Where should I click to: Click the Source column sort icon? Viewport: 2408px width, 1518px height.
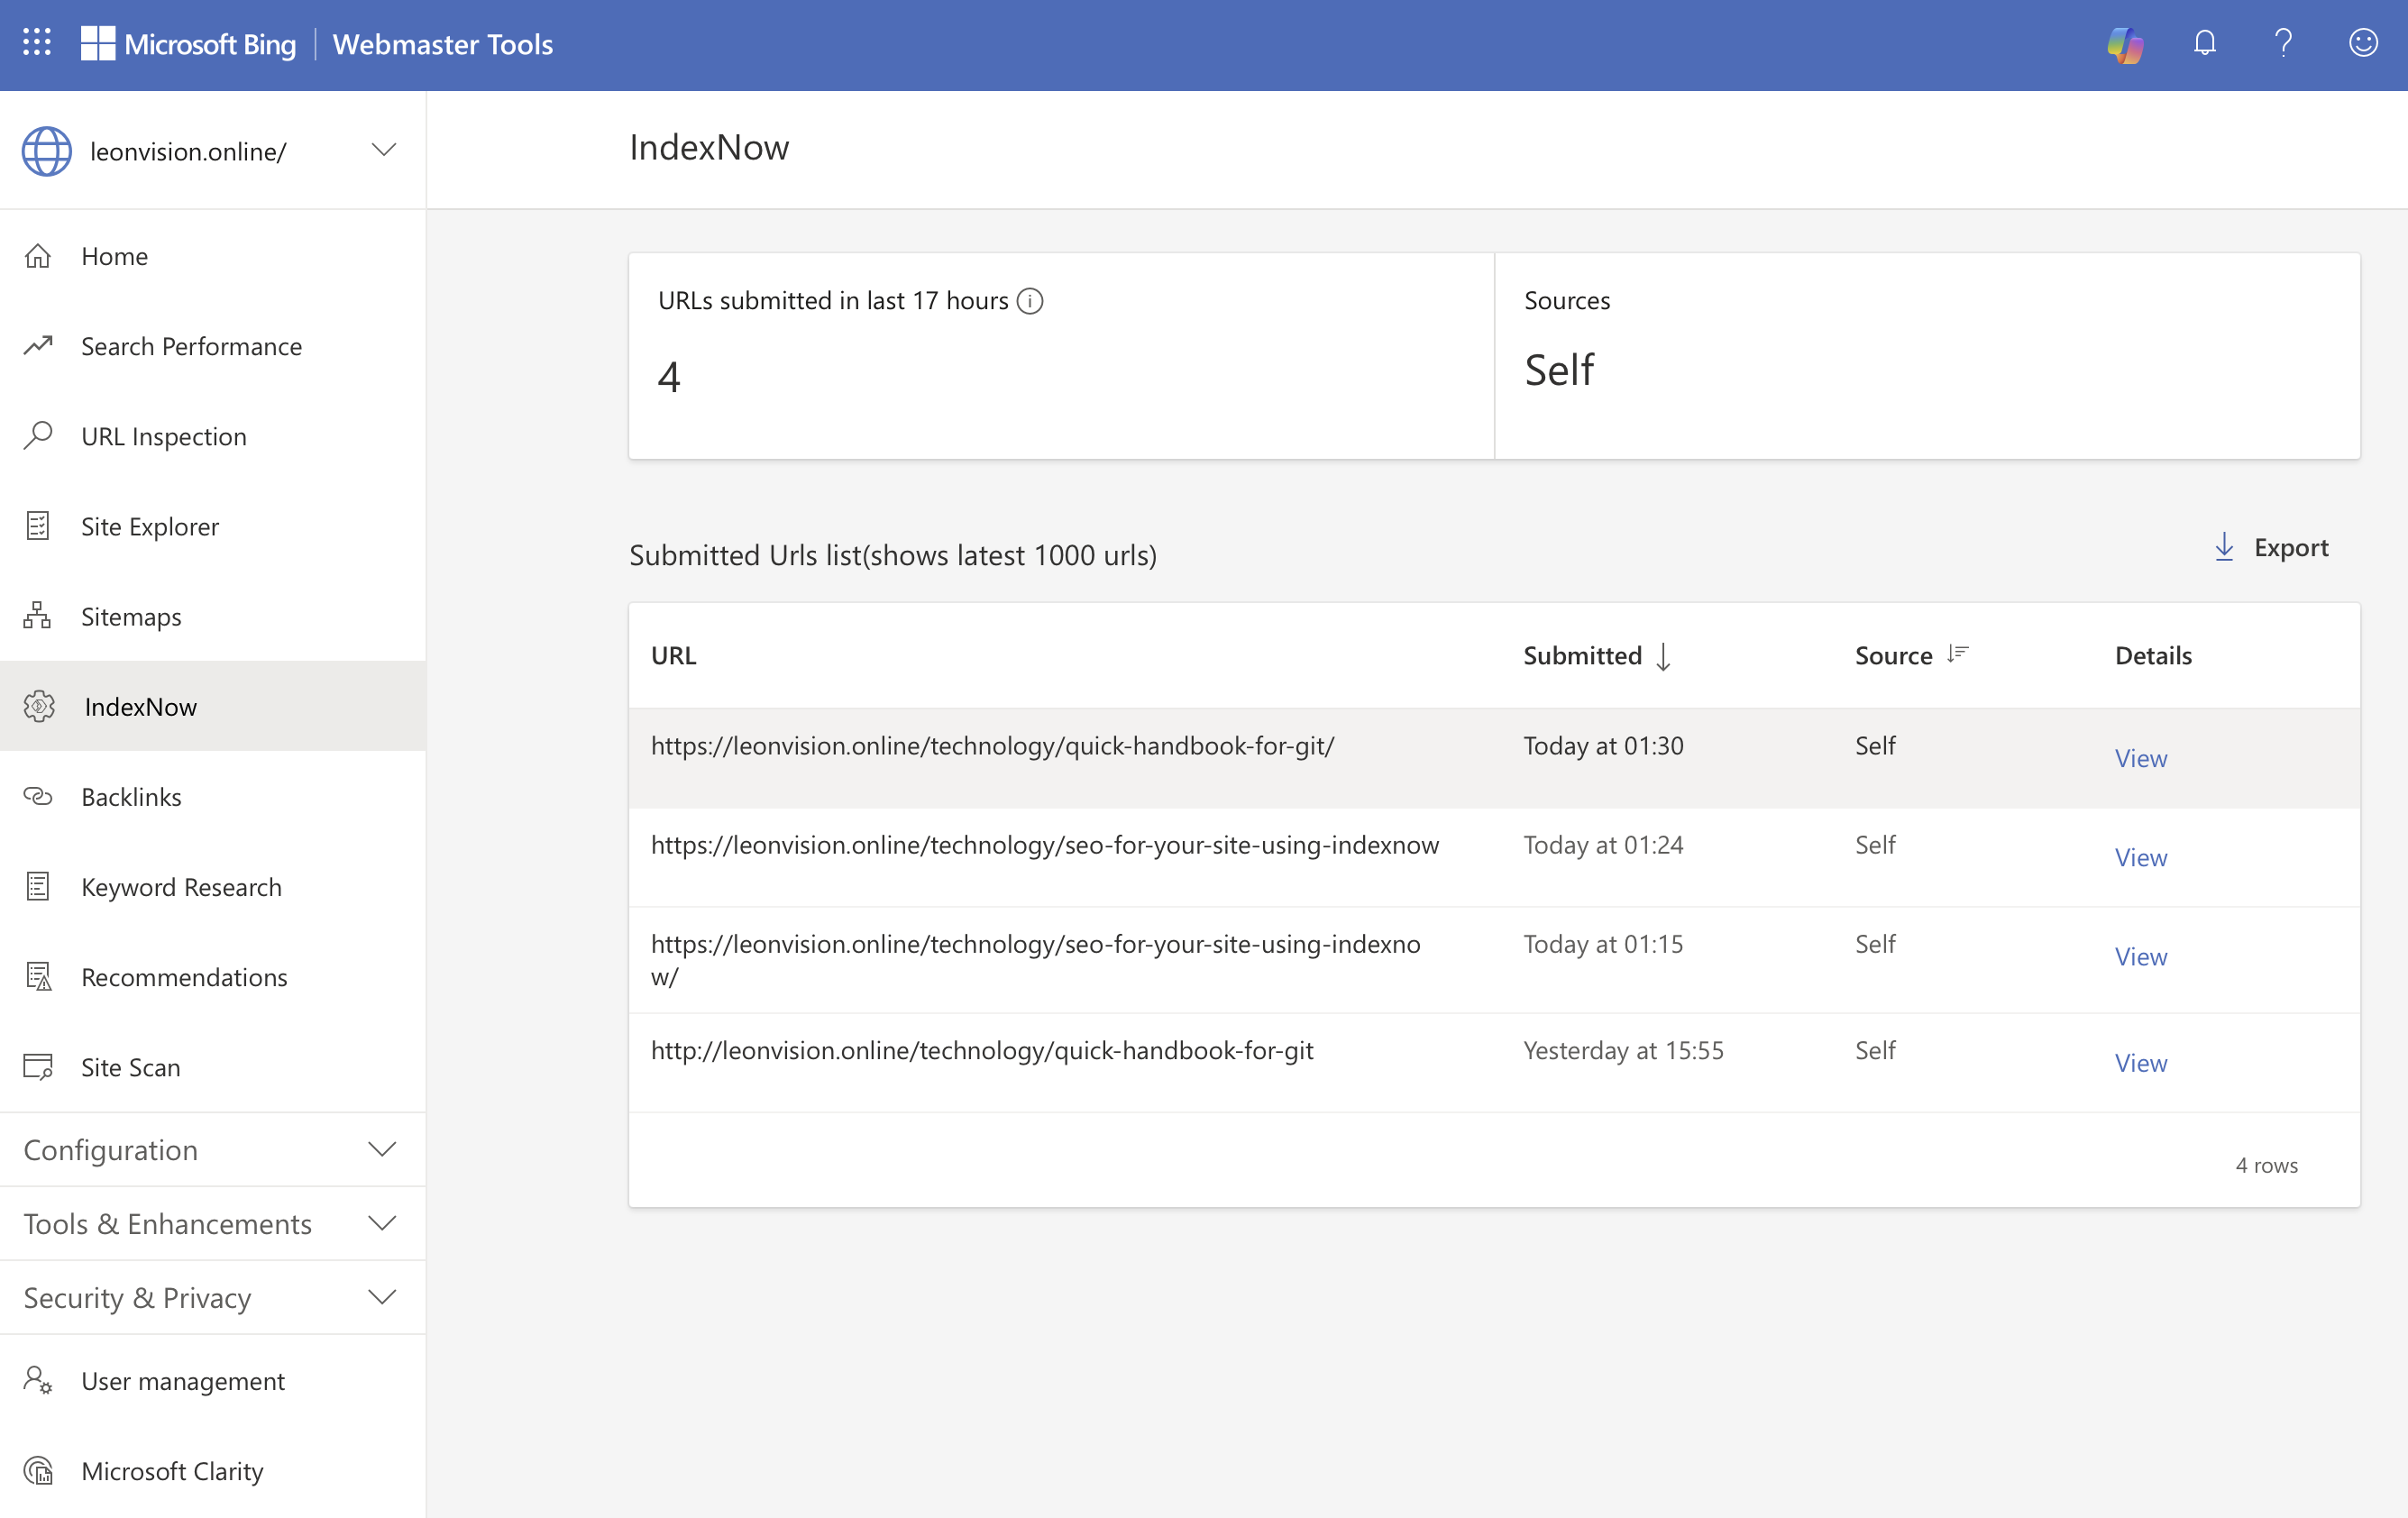(x=1957, y=655)
